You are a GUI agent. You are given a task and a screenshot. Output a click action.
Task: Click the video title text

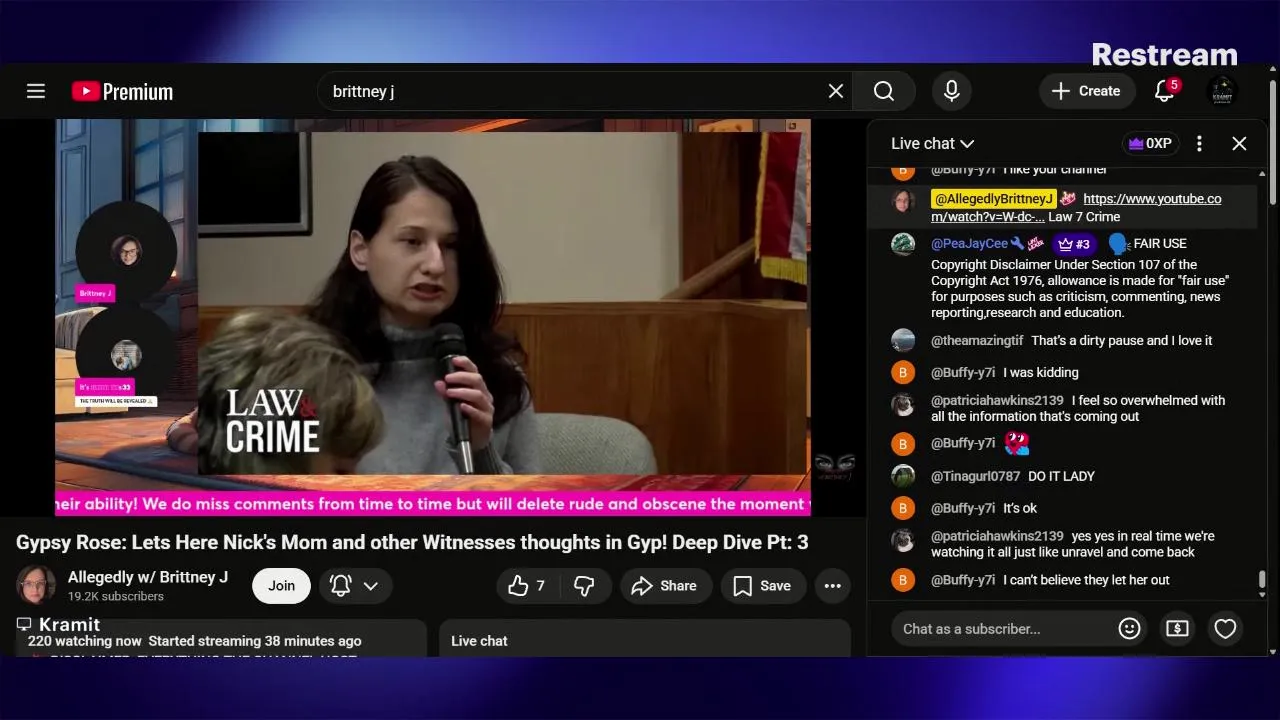[x=412, y=543]
